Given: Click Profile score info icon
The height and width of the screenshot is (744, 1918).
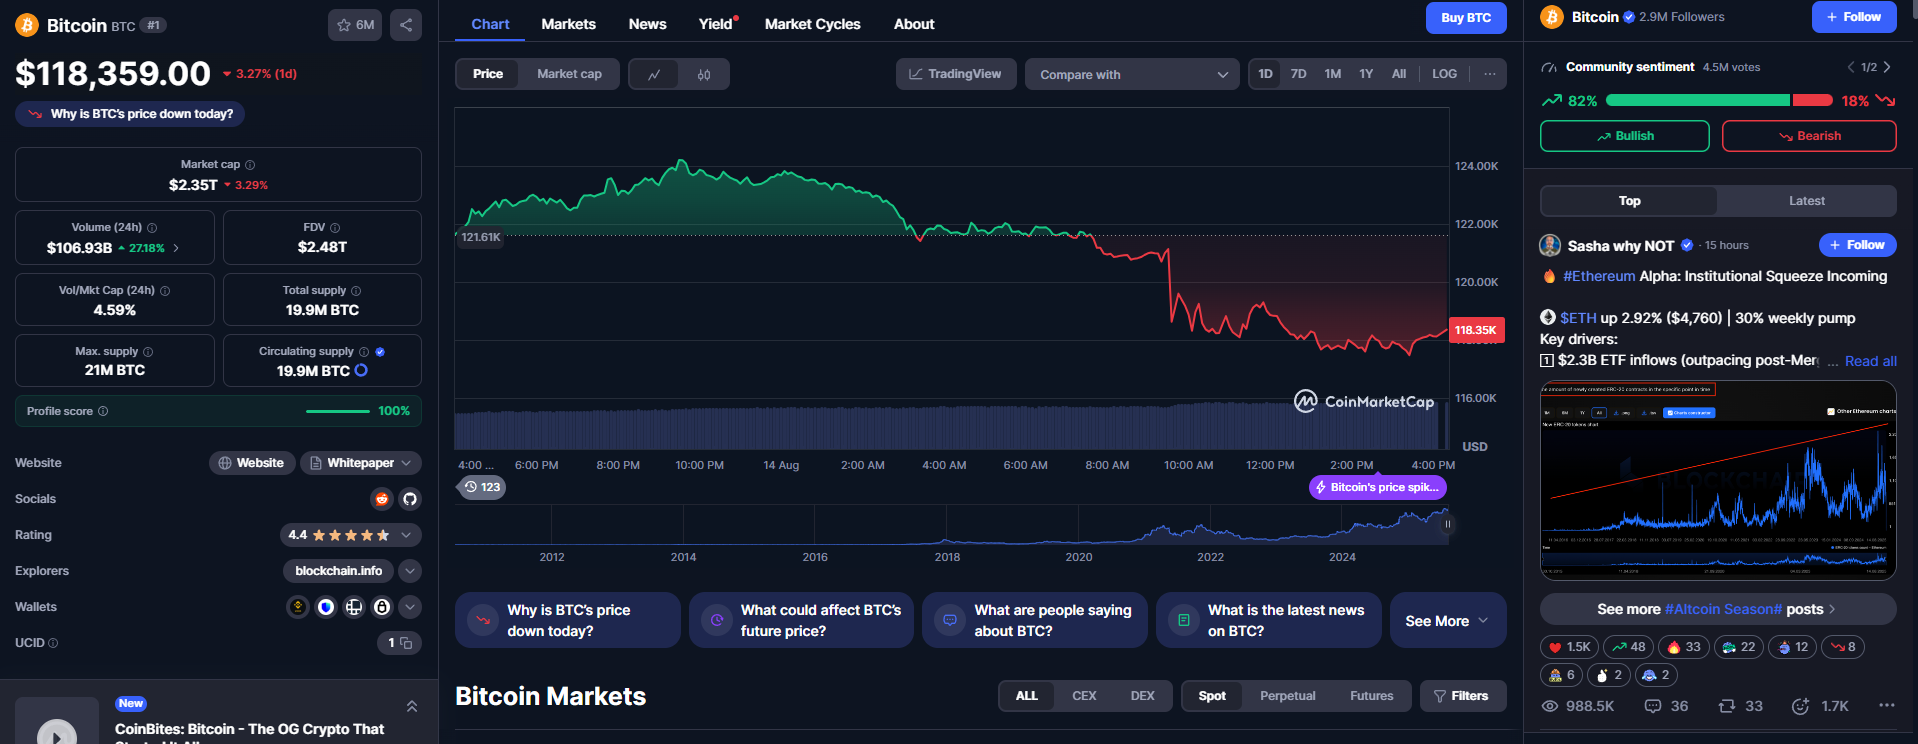Looking at the screenshot, I should [103, 411].
